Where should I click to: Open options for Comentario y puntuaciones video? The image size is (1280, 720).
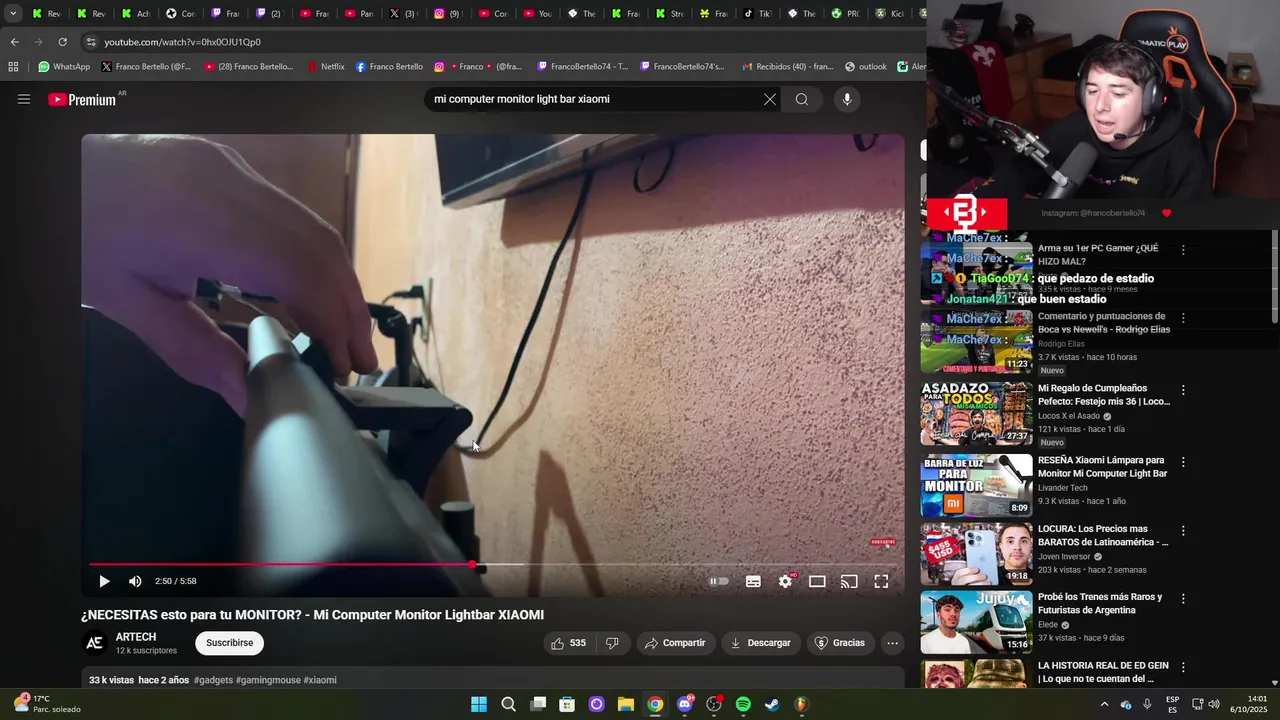pyautogui.click(x=1183, y=318)
